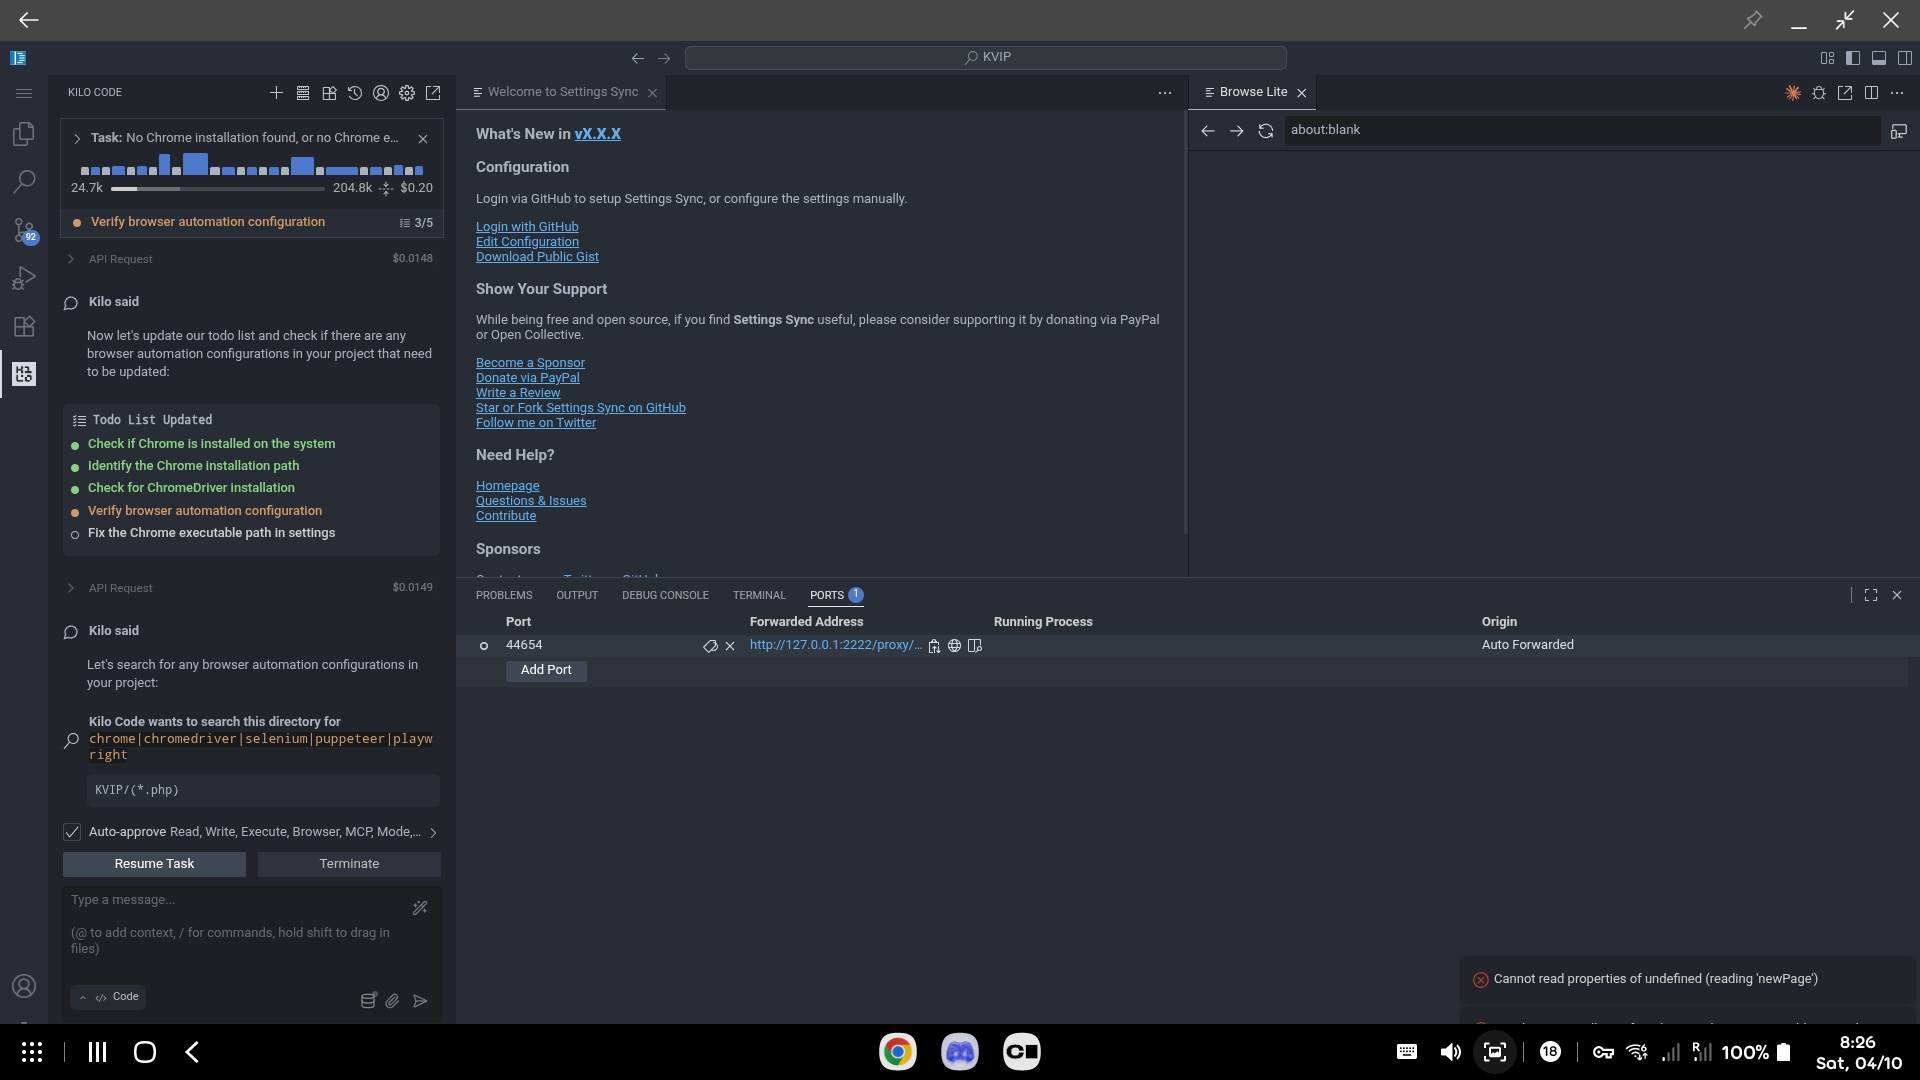Viewport: 1920px width, 1080px height.
Task: Open Kilo Code MCP marketplace icon
Action: [329, 93]
